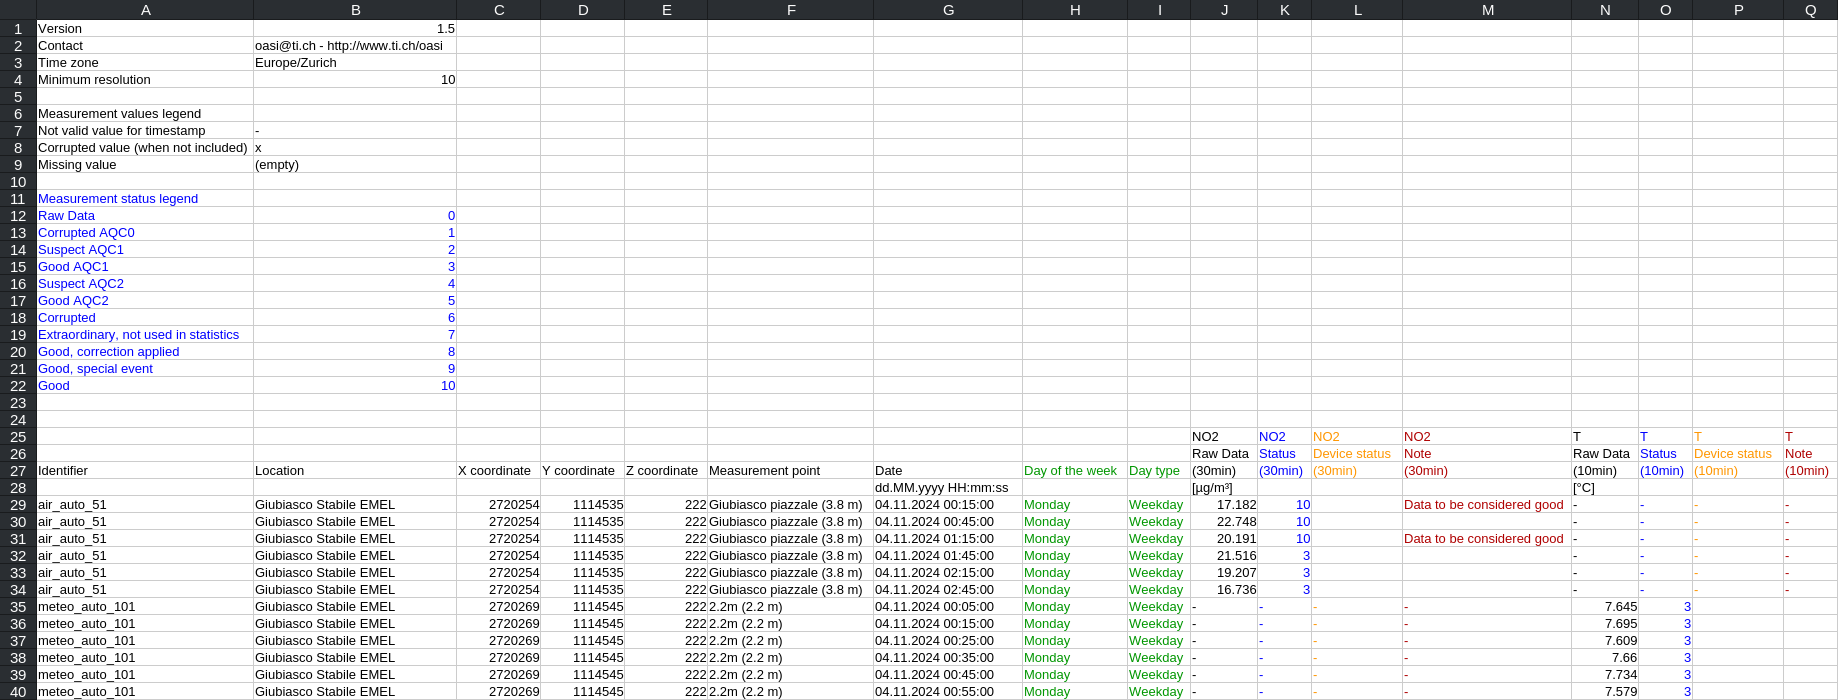Click 'Day of the week' header cell
The width and height of the screenshot is (1838, 700).
1075,471
